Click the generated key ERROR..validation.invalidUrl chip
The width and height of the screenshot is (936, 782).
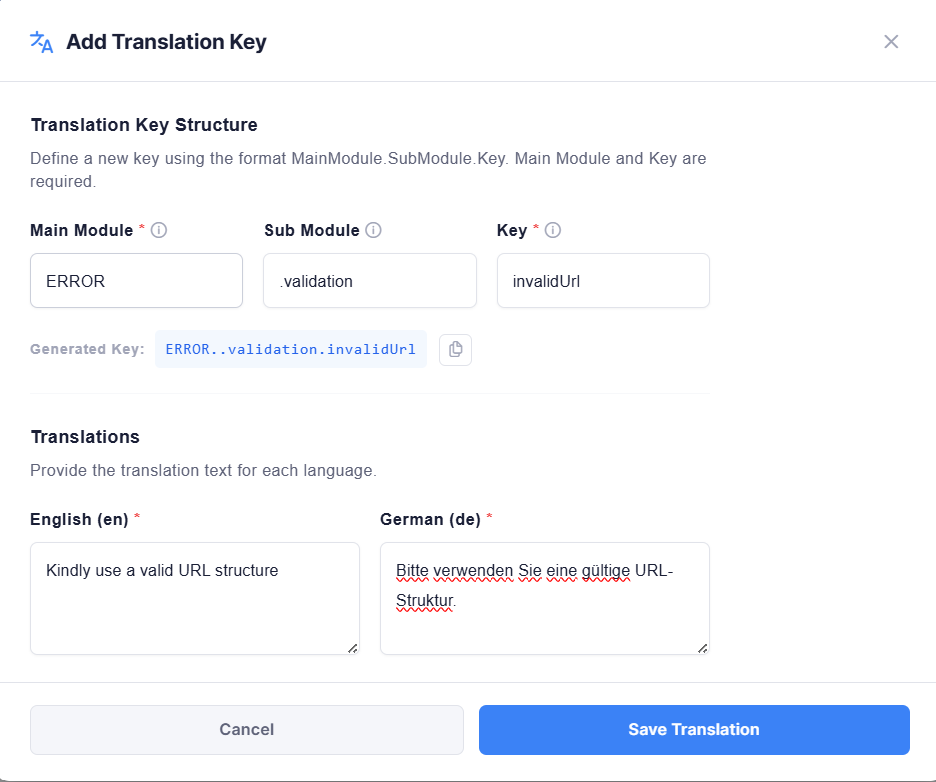(290, 349)
